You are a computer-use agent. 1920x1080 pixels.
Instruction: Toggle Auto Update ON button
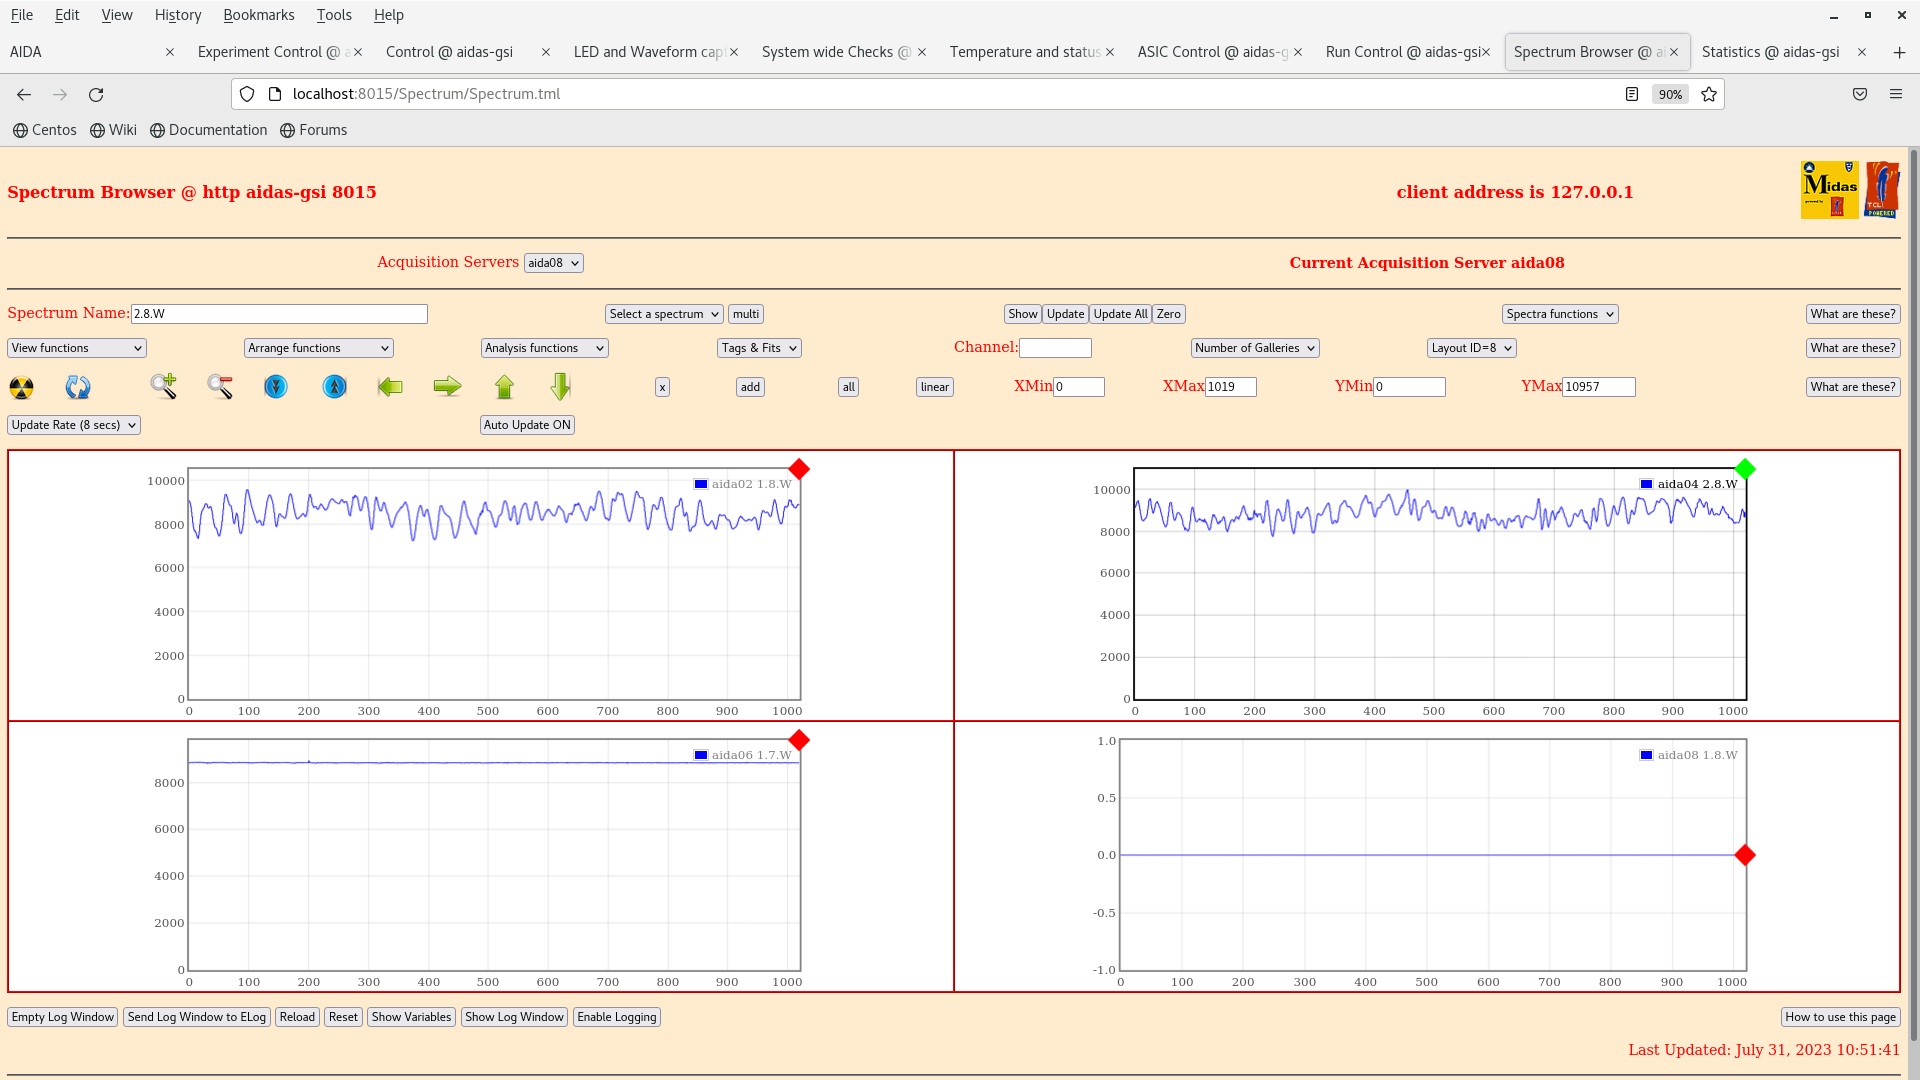click(x=527, y=425)
